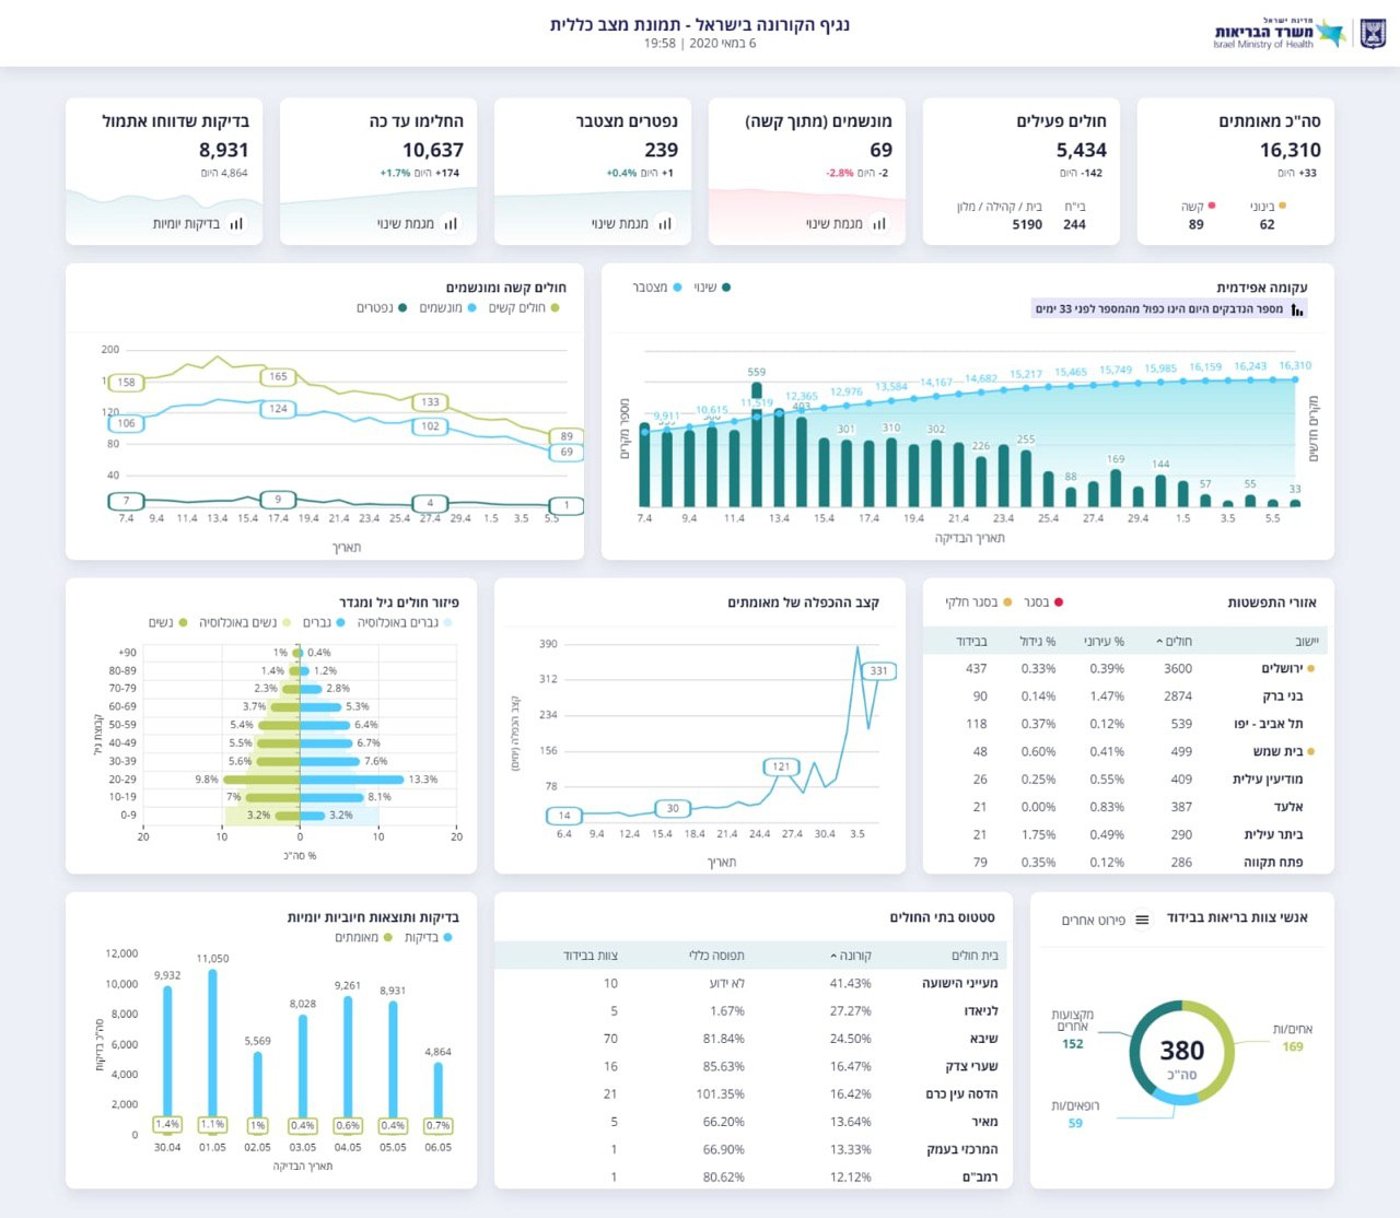Open trend chart icon in ventilated card
The image size is (1400, 1218).
point(879,224)
